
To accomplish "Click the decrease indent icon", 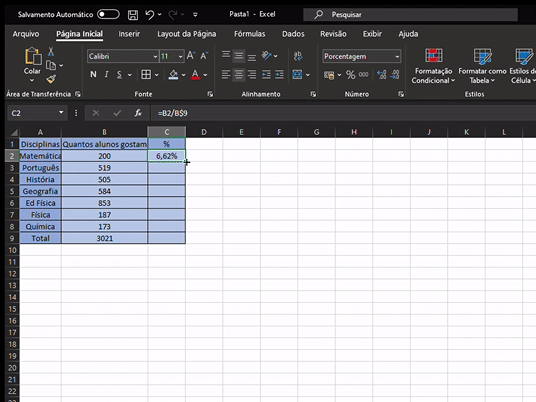I will (266, 75).
